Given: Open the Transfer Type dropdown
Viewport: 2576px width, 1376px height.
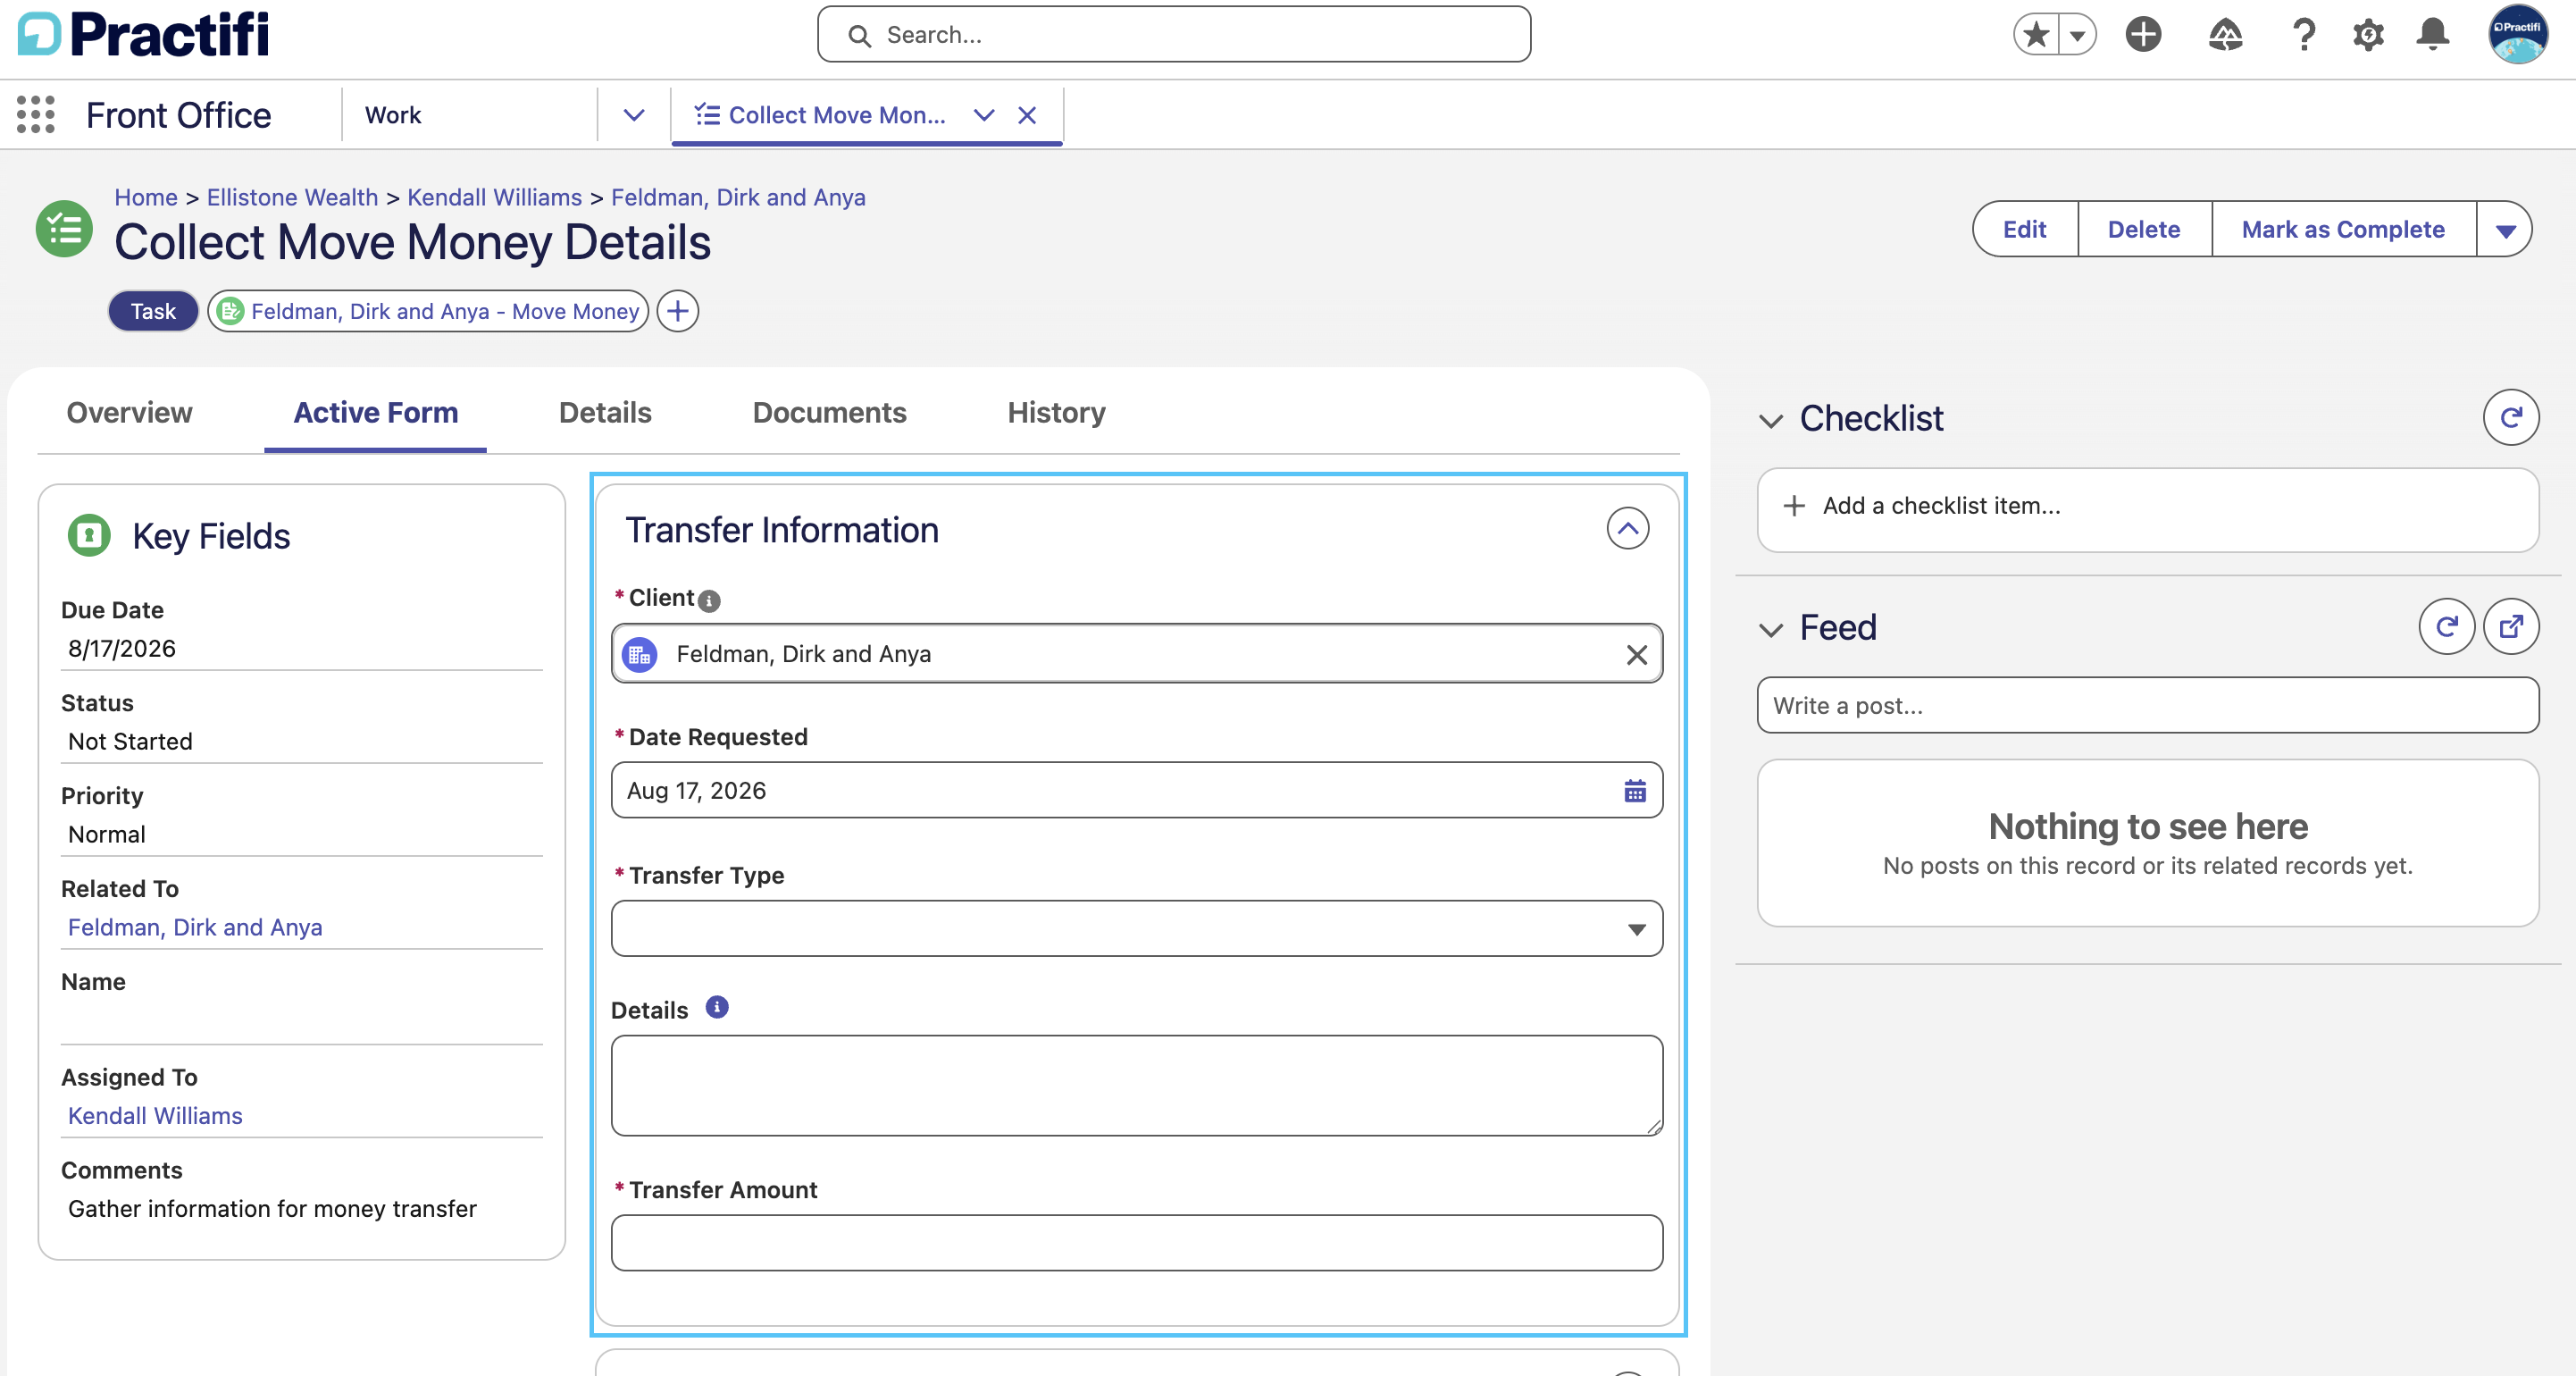Looking at the screenshot, I should coord(1137,928).
